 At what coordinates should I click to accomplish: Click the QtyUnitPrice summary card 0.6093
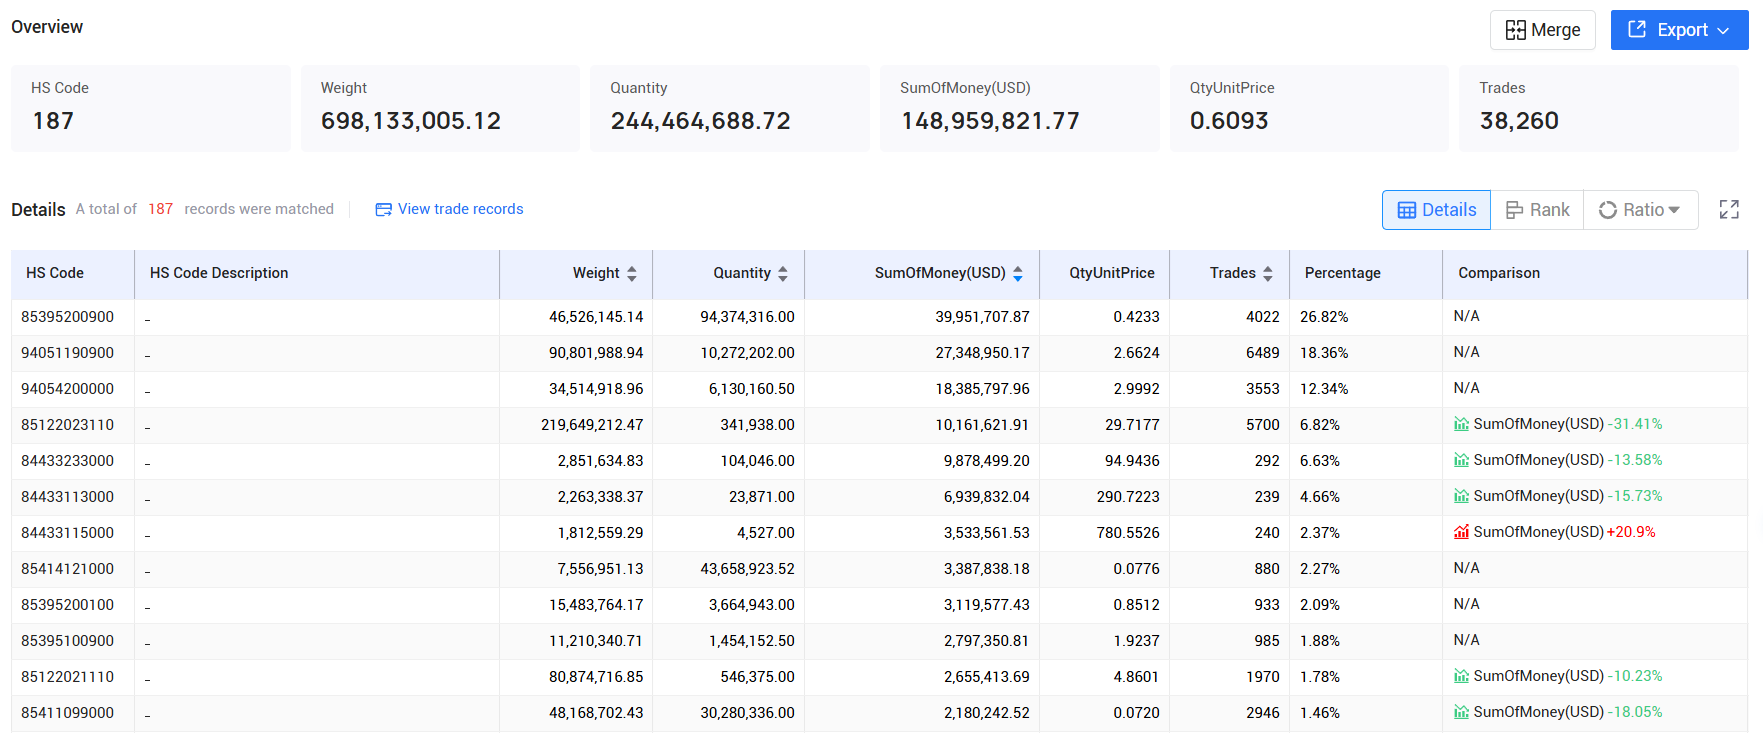[1309, 108]
